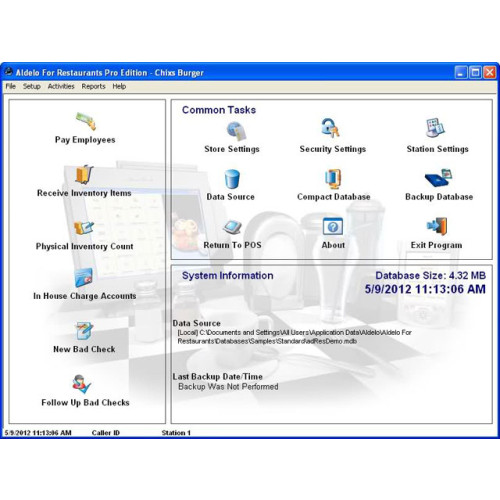
Task: Open In House Charge Accounts icon
Action: point(84,278)
